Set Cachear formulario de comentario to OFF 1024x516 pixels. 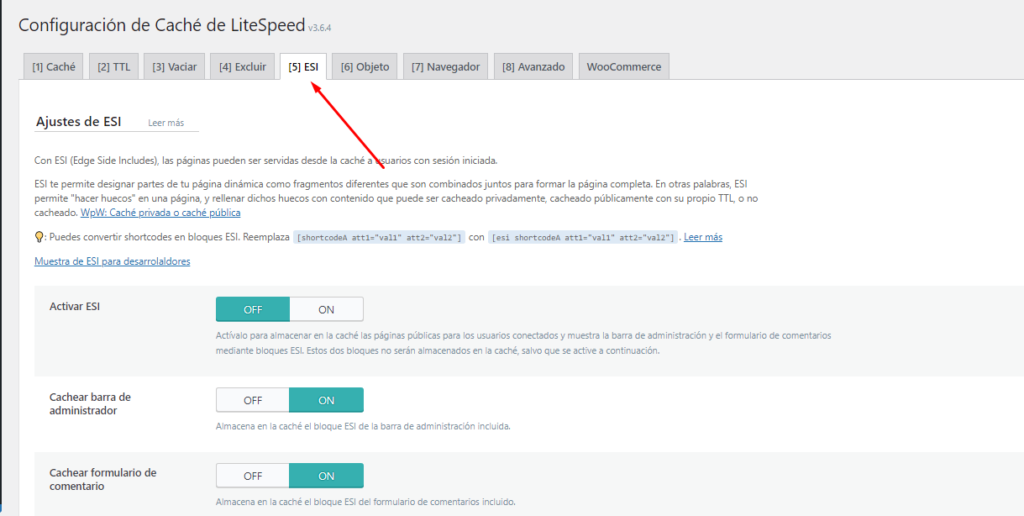coord(253,476)
